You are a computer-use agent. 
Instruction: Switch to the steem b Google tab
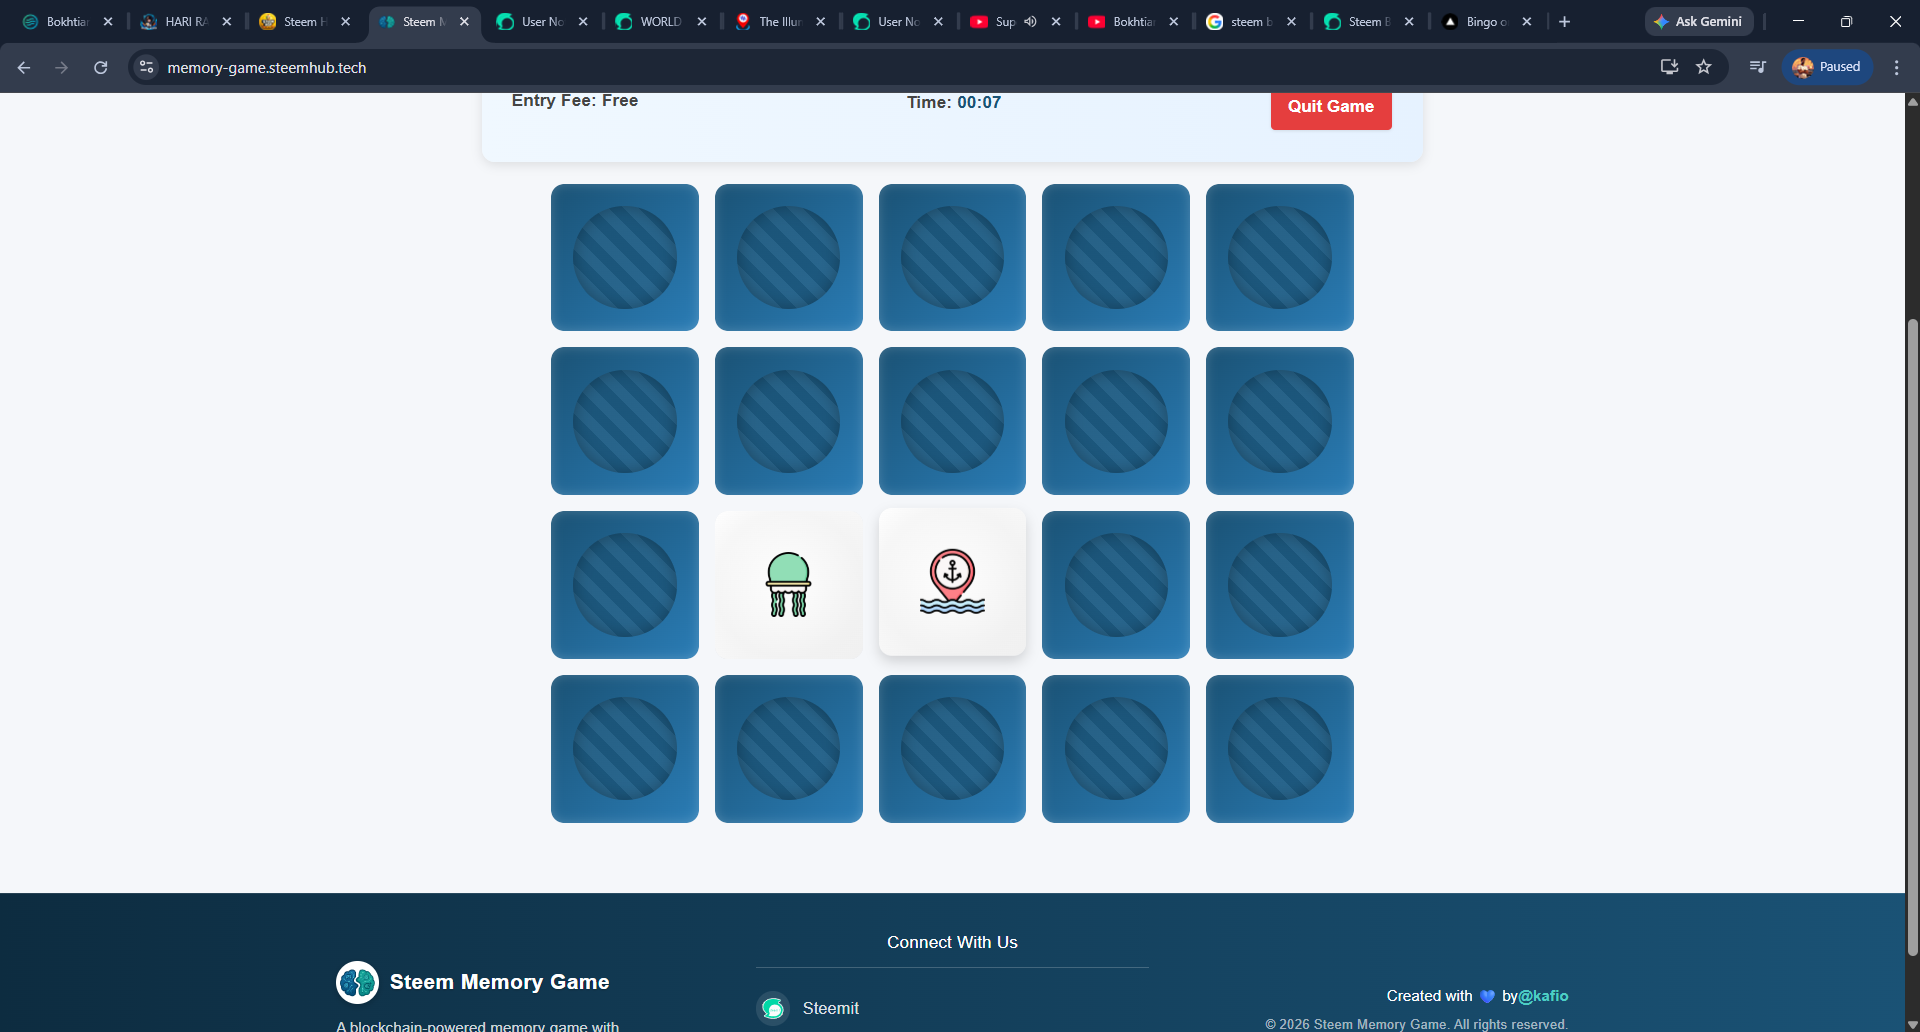1251,21
